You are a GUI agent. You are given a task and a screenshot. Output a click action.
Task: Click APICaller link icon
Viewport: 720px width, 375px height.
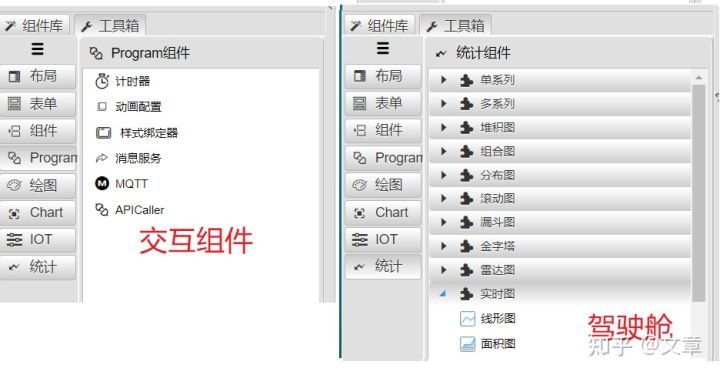(x=102, y=210)
